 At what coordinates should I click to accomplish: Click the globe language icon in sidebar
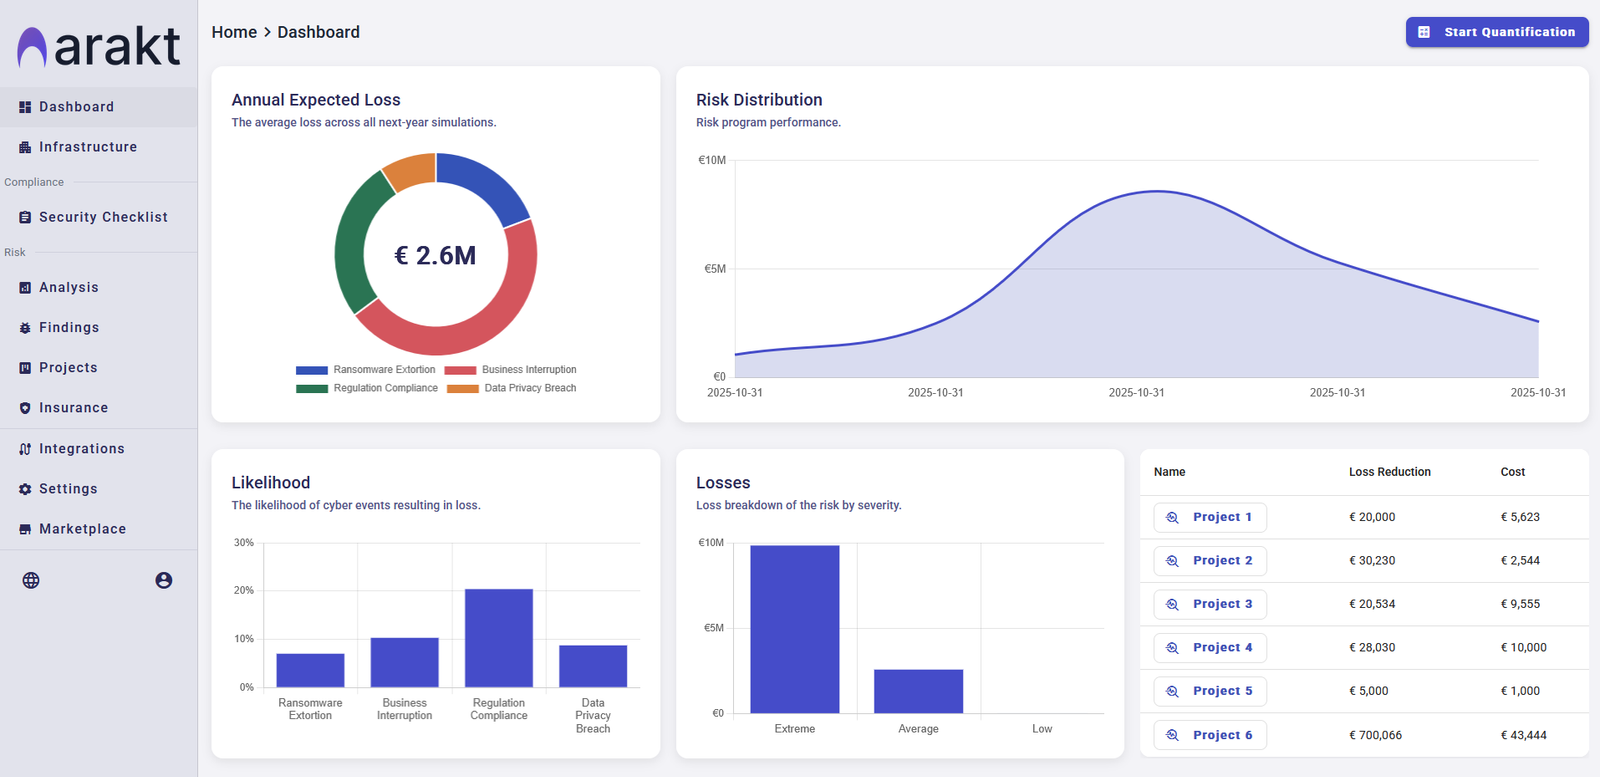click(31, 580)
